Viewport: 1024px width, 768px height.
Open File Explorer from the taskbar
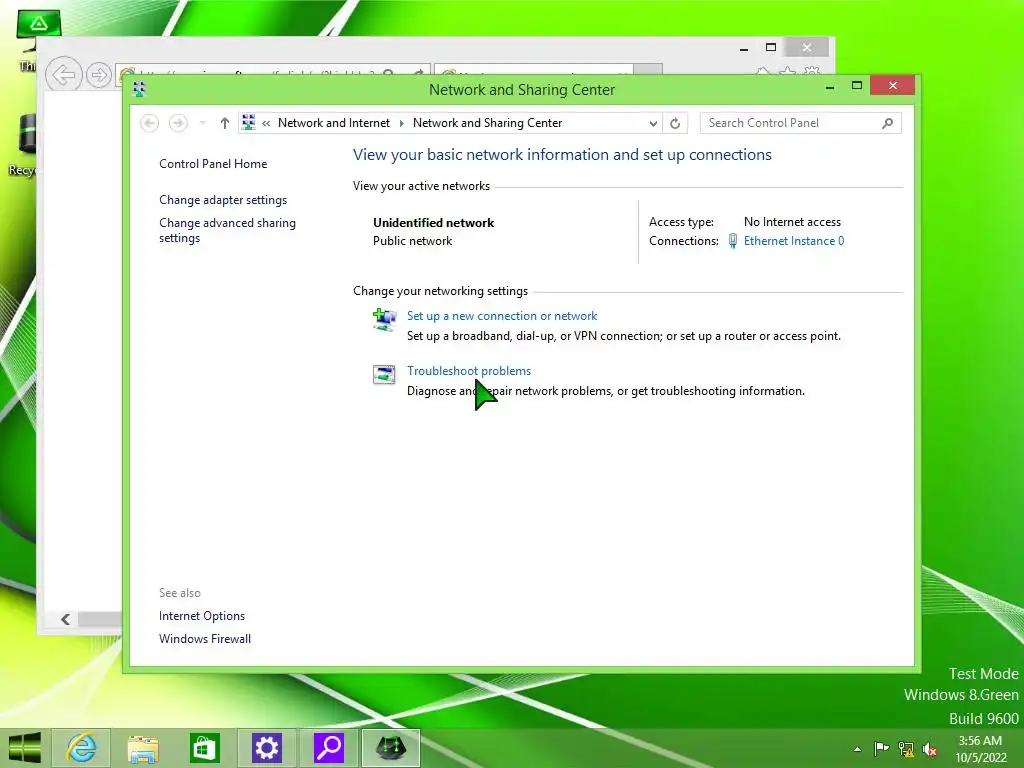pyautogui.click(x=142, y=748)
